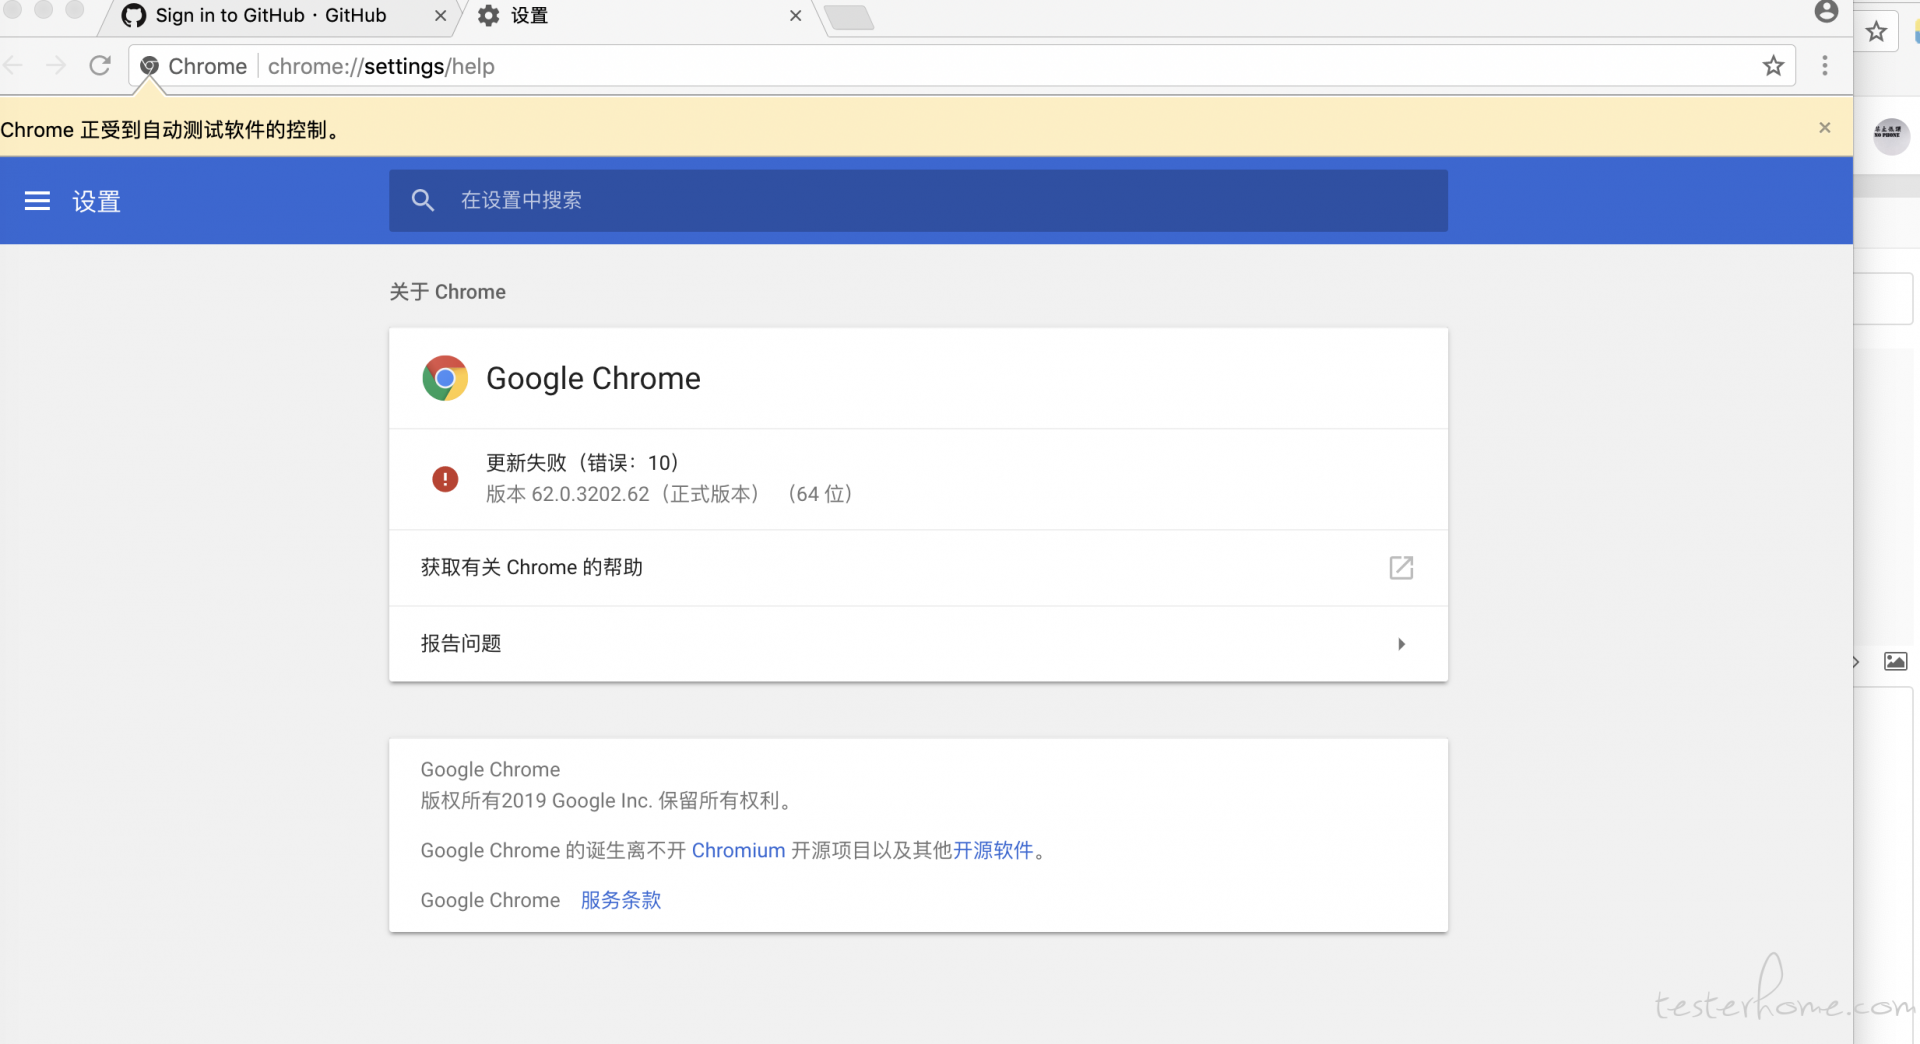Close the 设置 tab

(796, 16)
